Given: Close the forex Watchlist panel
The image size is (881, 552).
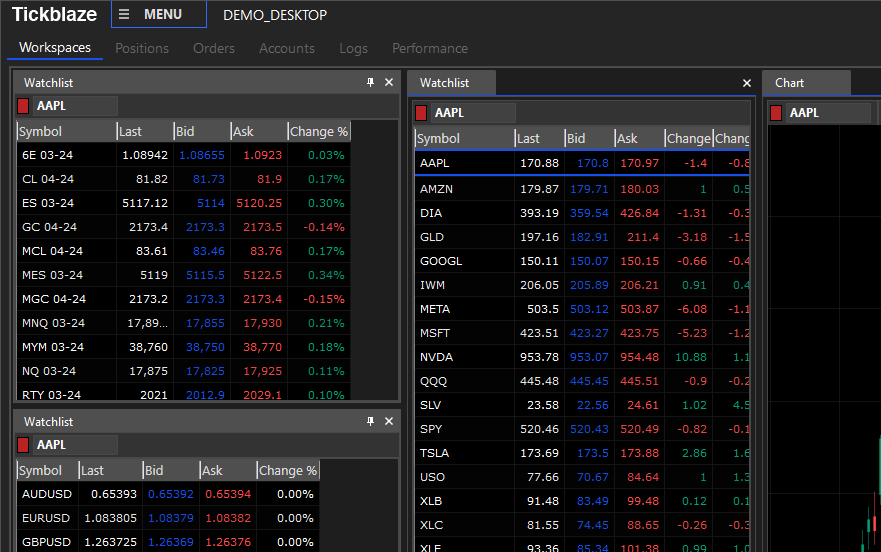Looking at the screenshot, I should (x=389, y=422).
